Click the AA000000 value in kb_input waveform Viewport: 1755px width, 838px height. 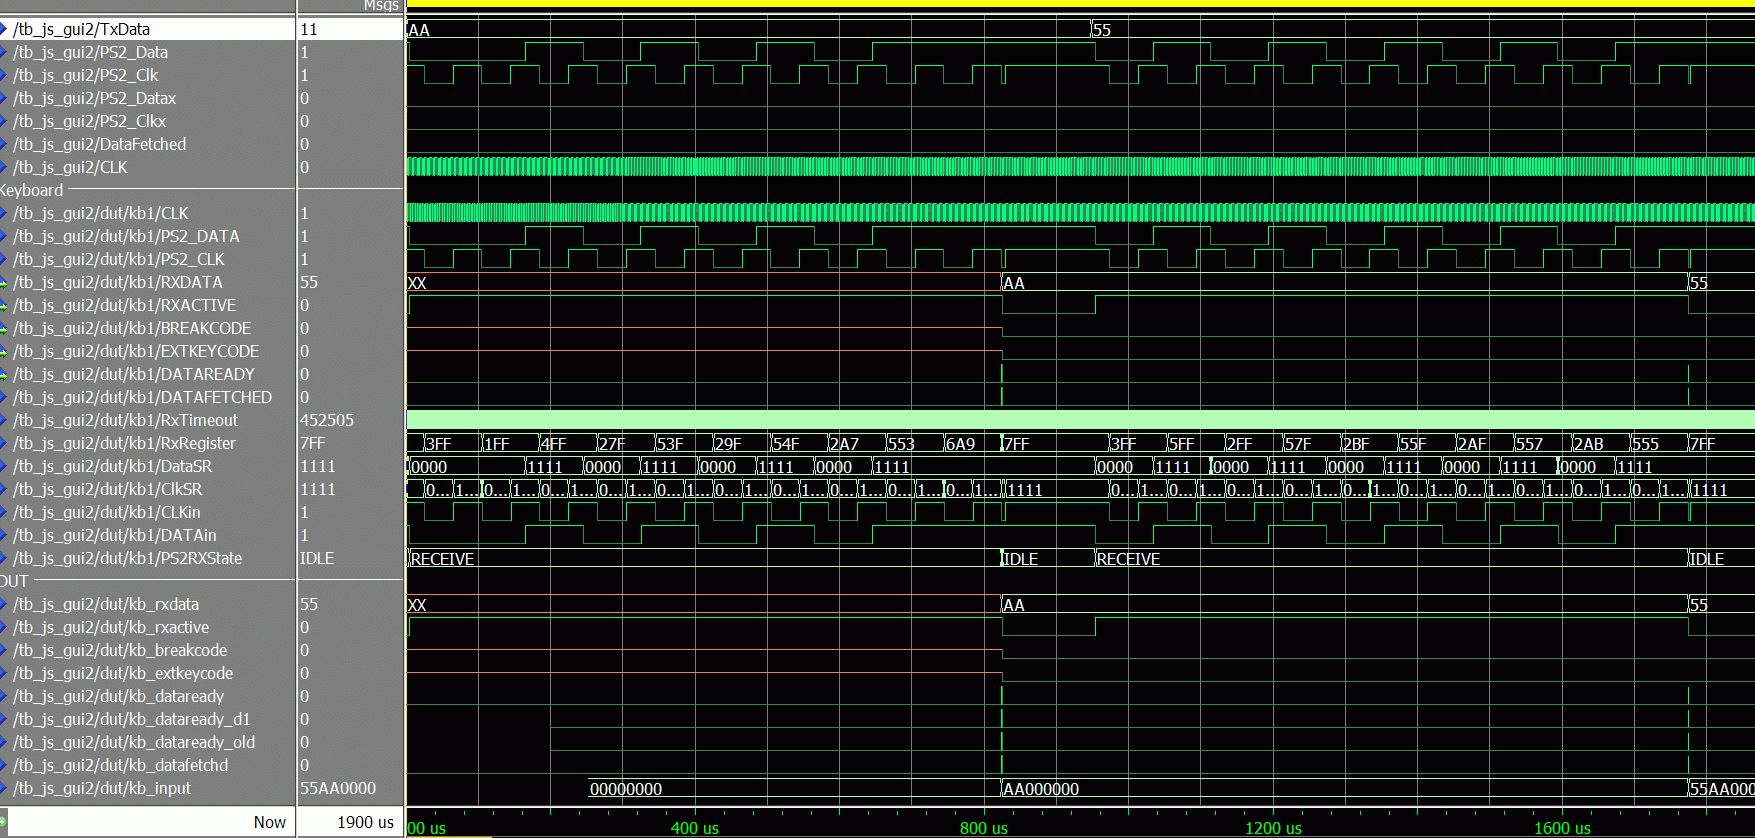[x=1041, y=789]
